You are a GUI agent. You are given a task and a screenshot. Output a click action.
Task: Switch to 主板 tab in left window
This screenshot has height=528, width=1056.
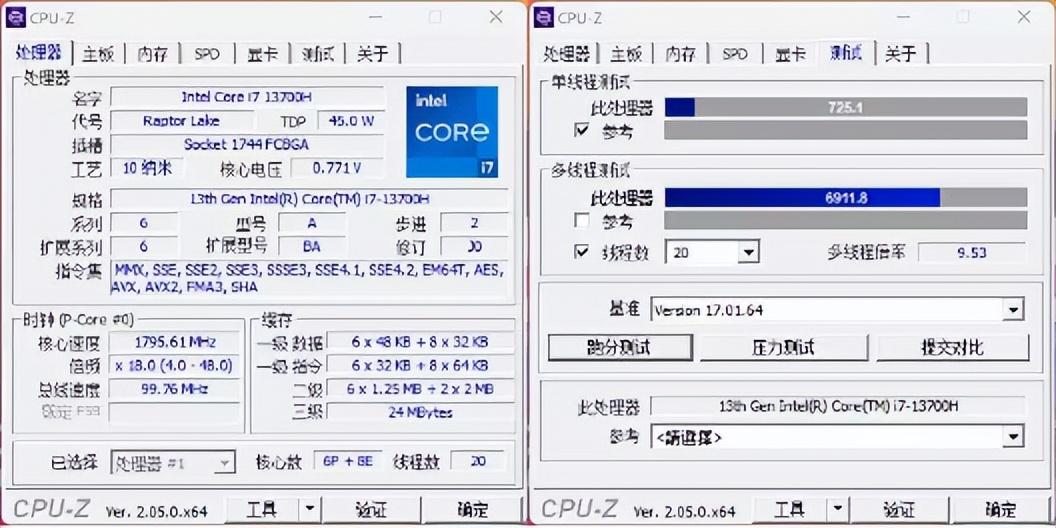98,54
